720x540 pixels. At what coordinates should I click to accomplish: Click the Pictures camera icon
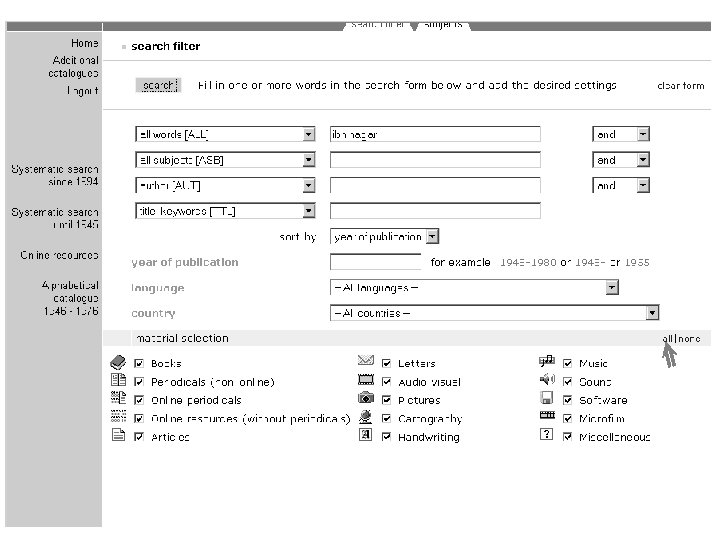[366, 397]
